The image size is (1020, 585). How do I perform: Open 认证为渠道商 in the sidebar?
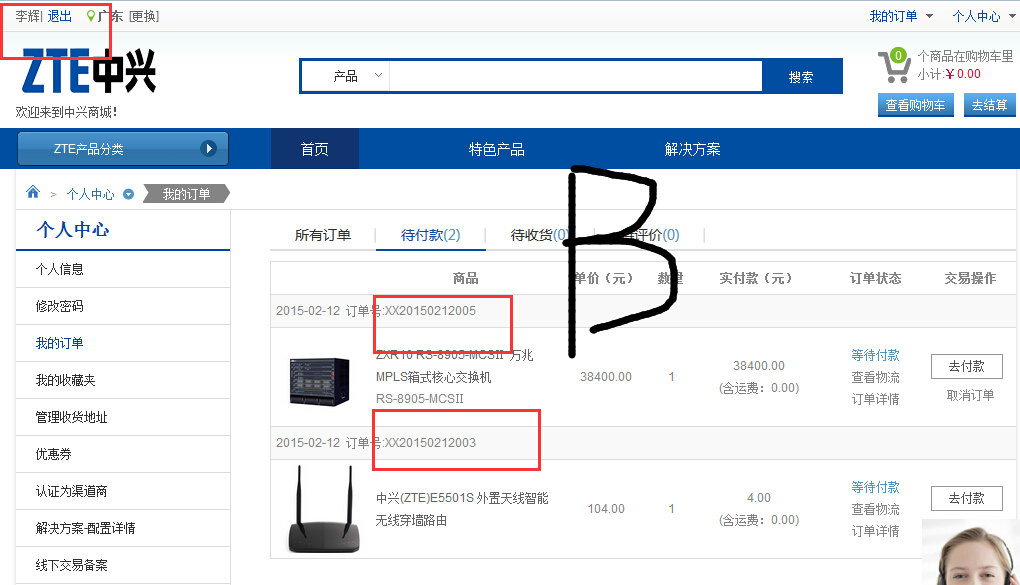coord(123,491)
